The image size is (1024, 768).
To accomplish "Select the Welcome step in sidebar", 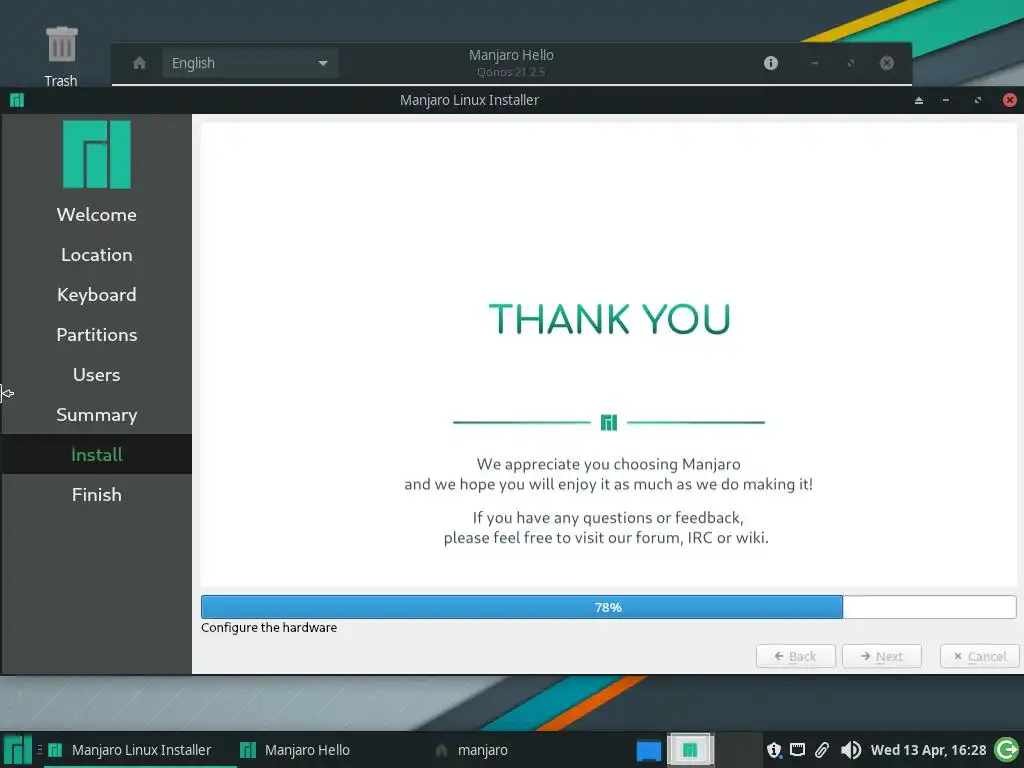I will pos(97,215).
